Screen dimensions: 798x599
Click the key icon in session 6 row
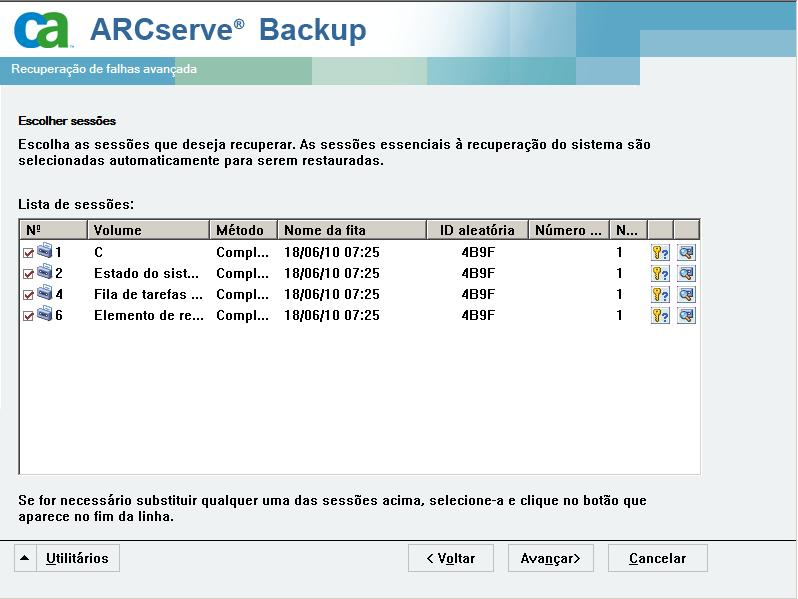tap(660, 315)
